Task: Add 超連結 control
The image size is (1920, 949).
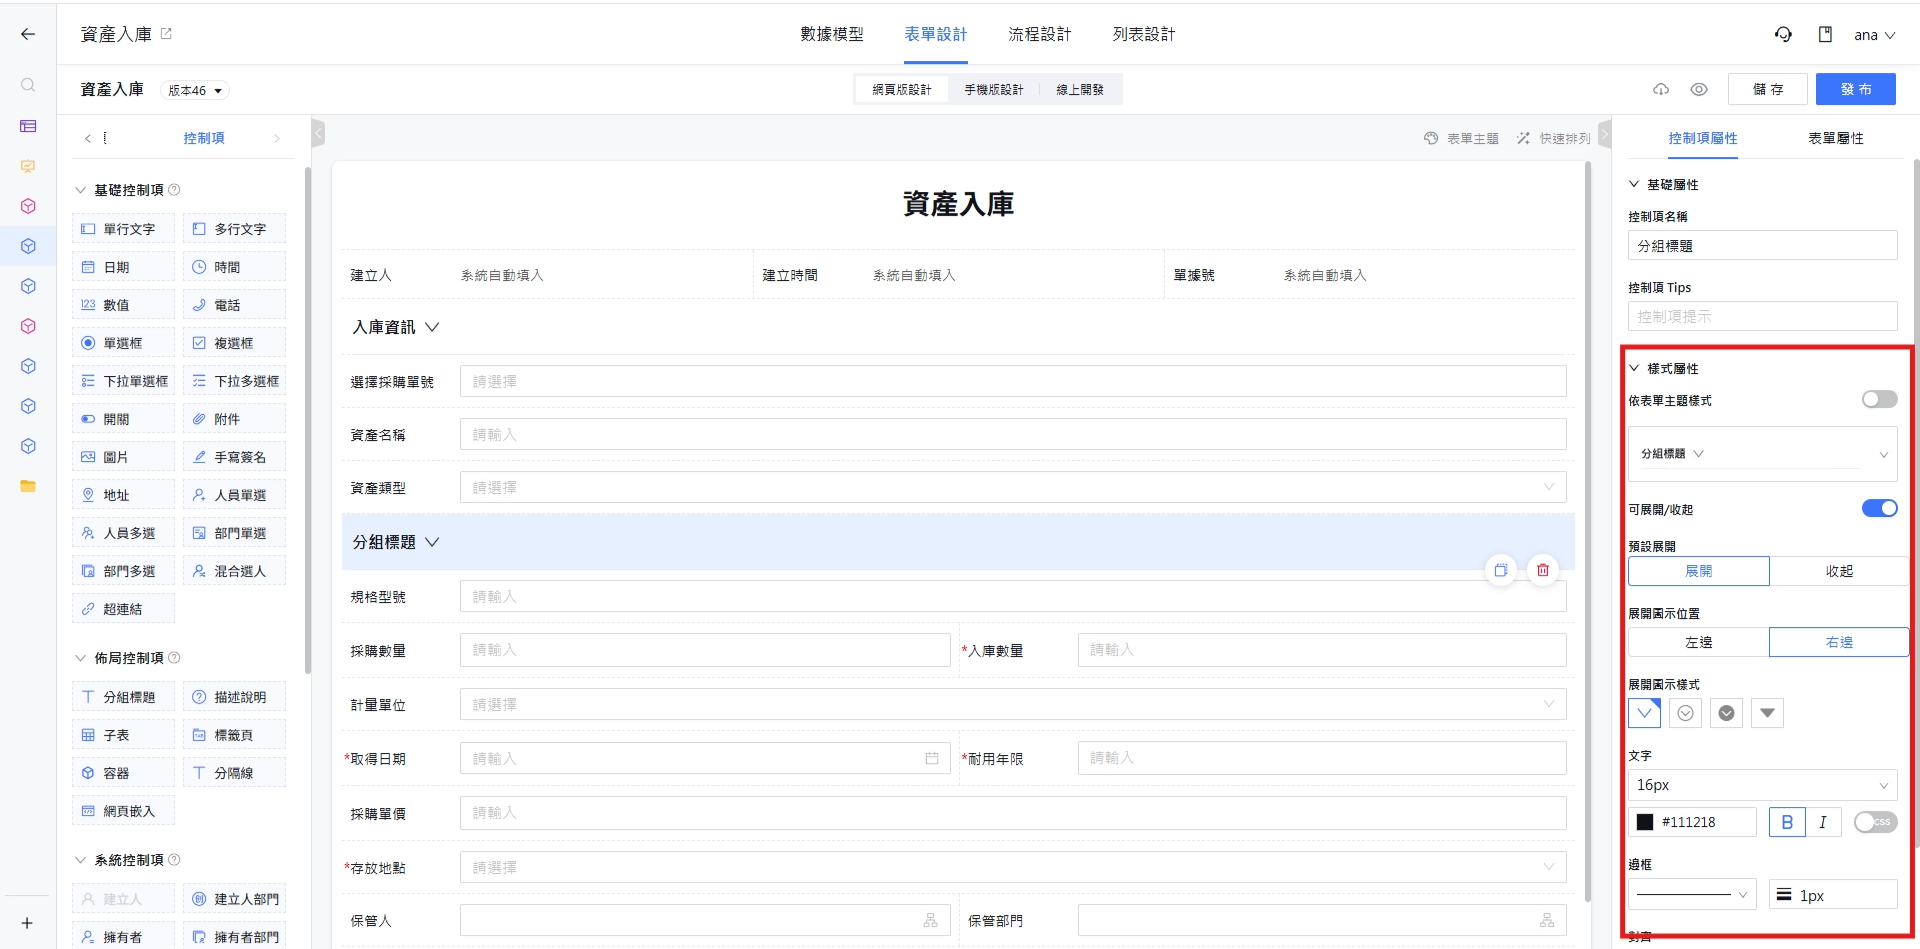Action: pos(124,609)
